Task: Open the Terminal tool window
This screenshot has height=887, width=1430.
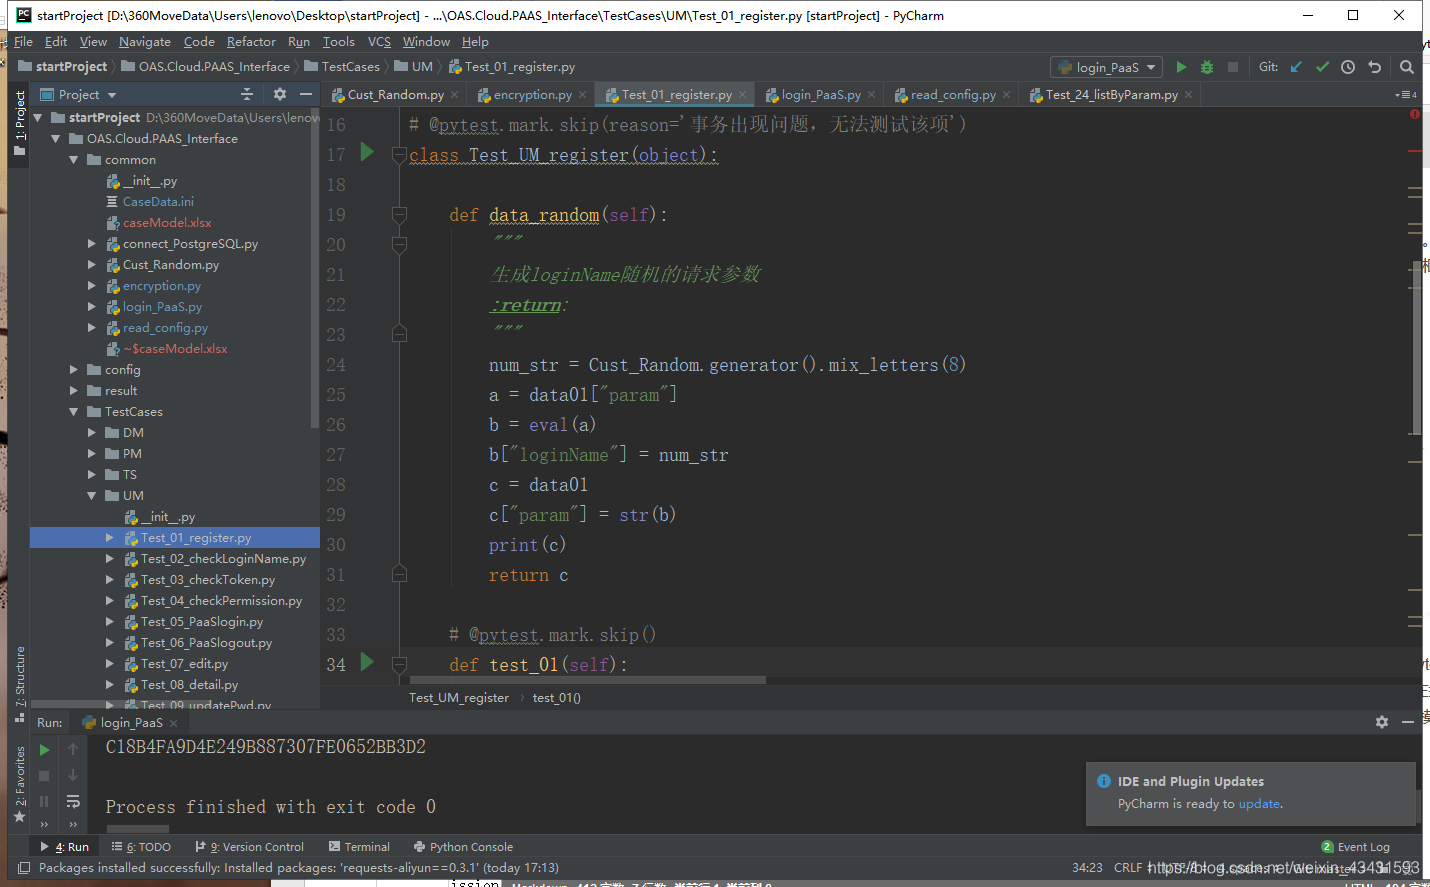Action: pos(360,847)
